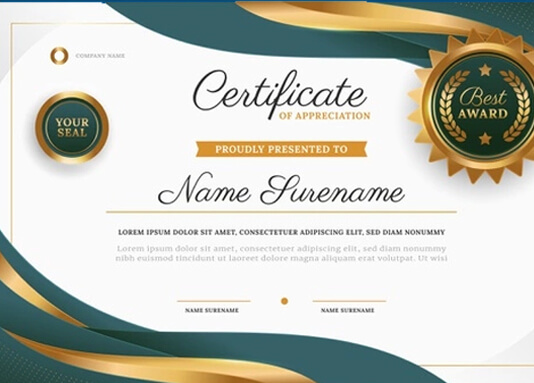Screen dimensions: 534x383
Task: Select the left 'NAME SURENAME' signature label
Action: click(x=212, y=310)
